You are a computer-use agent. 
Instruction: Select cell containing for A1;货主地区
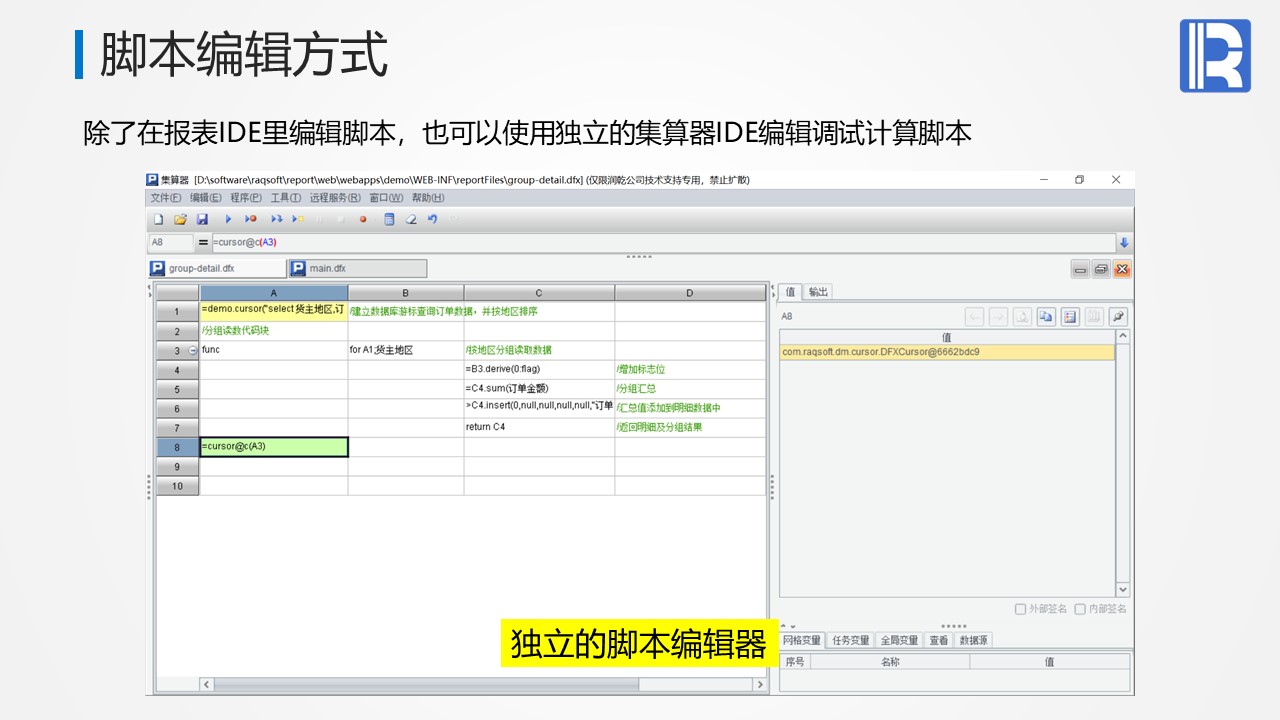406,350
